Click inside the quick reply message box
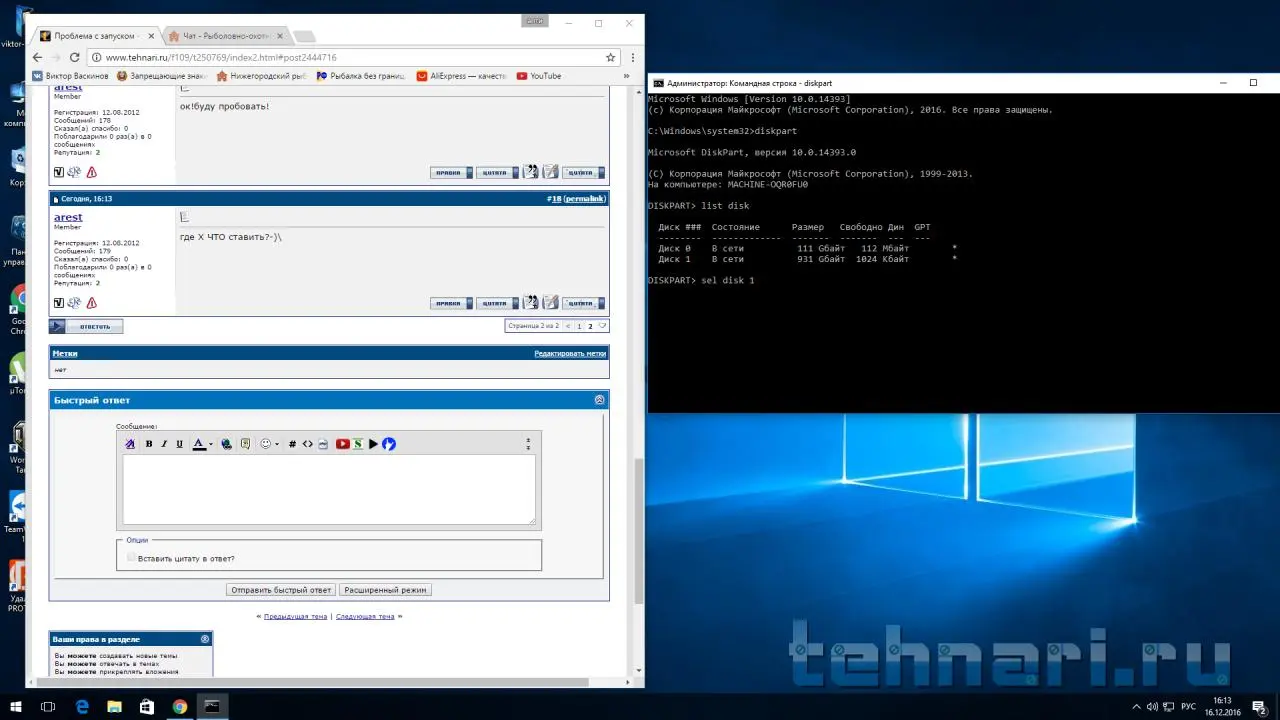 329,490
